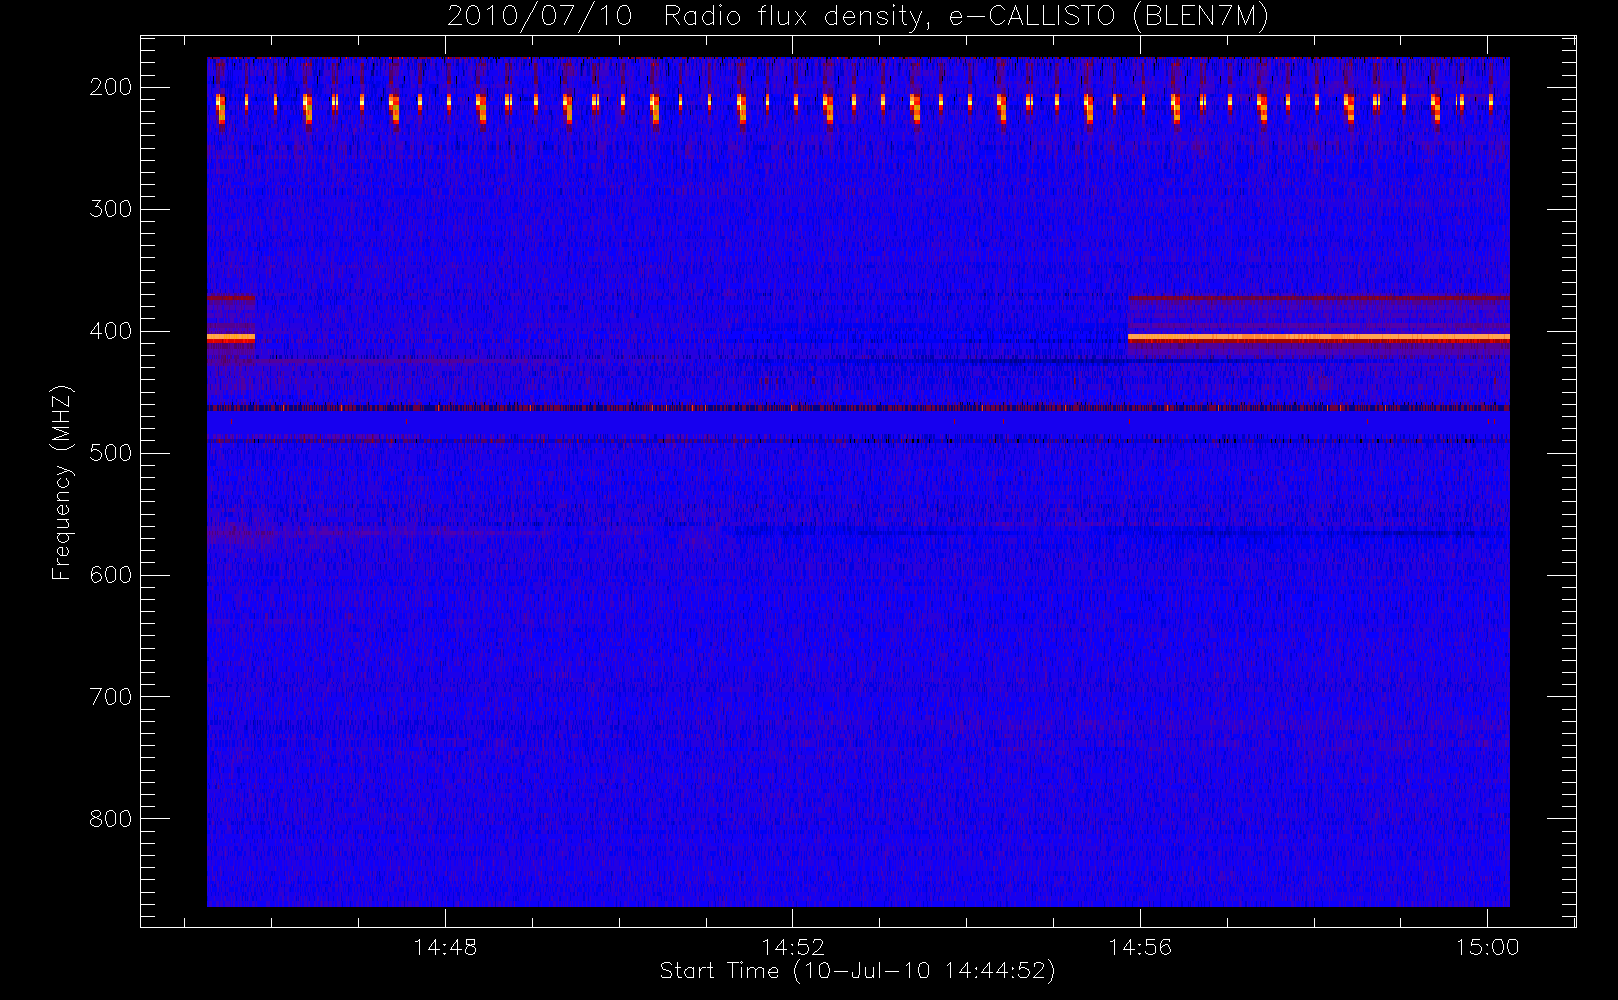Image resolution: width=1618 pixels, height=1000 pixels.
Task: Click the 800 frequency tick label
Action: pos(111,819)
